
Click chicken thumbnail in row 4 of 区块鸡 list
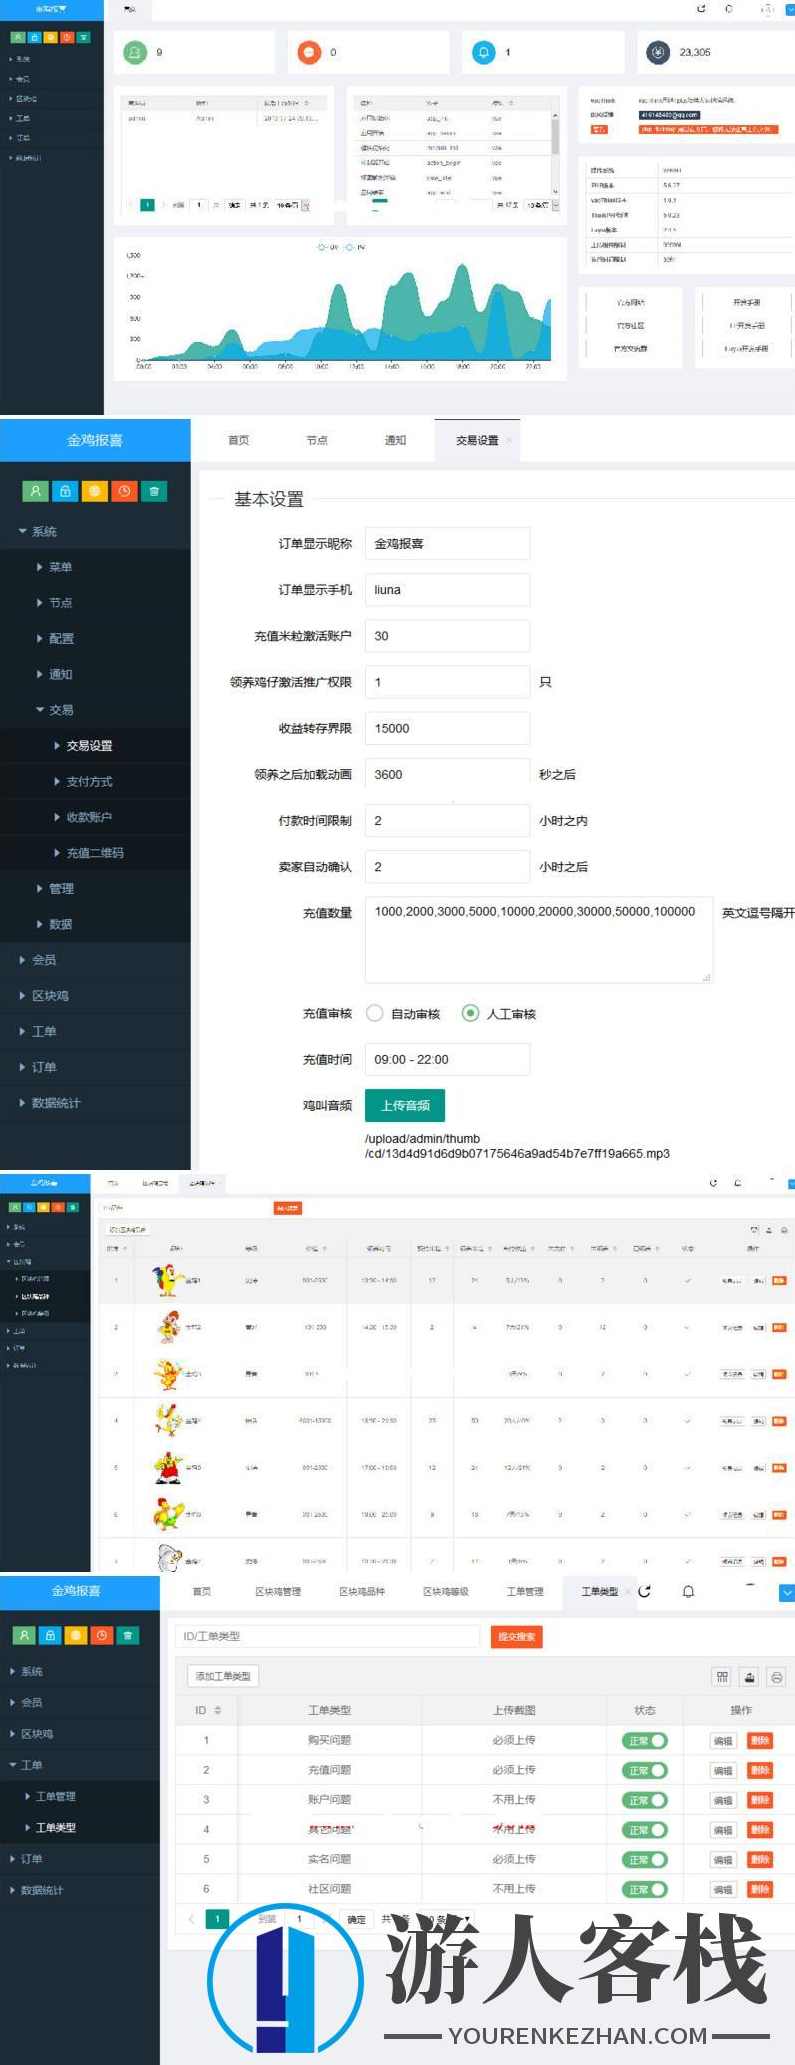tap(167, 1420)
